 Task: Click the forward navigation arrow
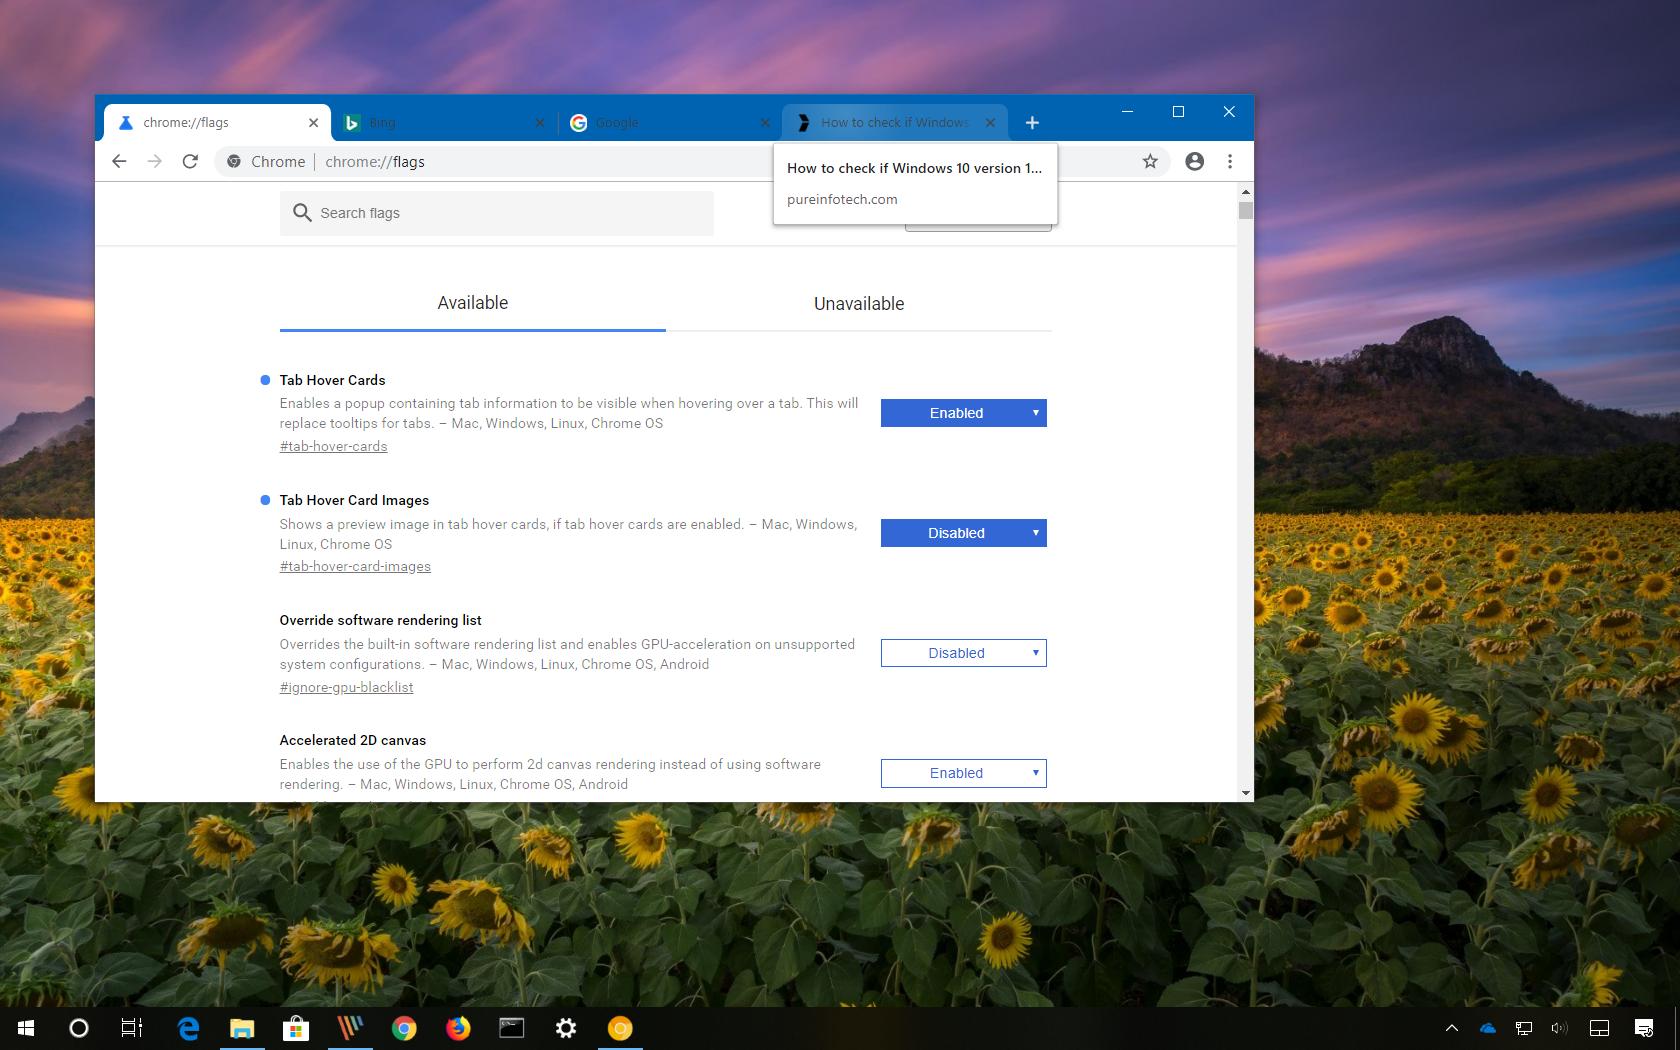point(154,161)
